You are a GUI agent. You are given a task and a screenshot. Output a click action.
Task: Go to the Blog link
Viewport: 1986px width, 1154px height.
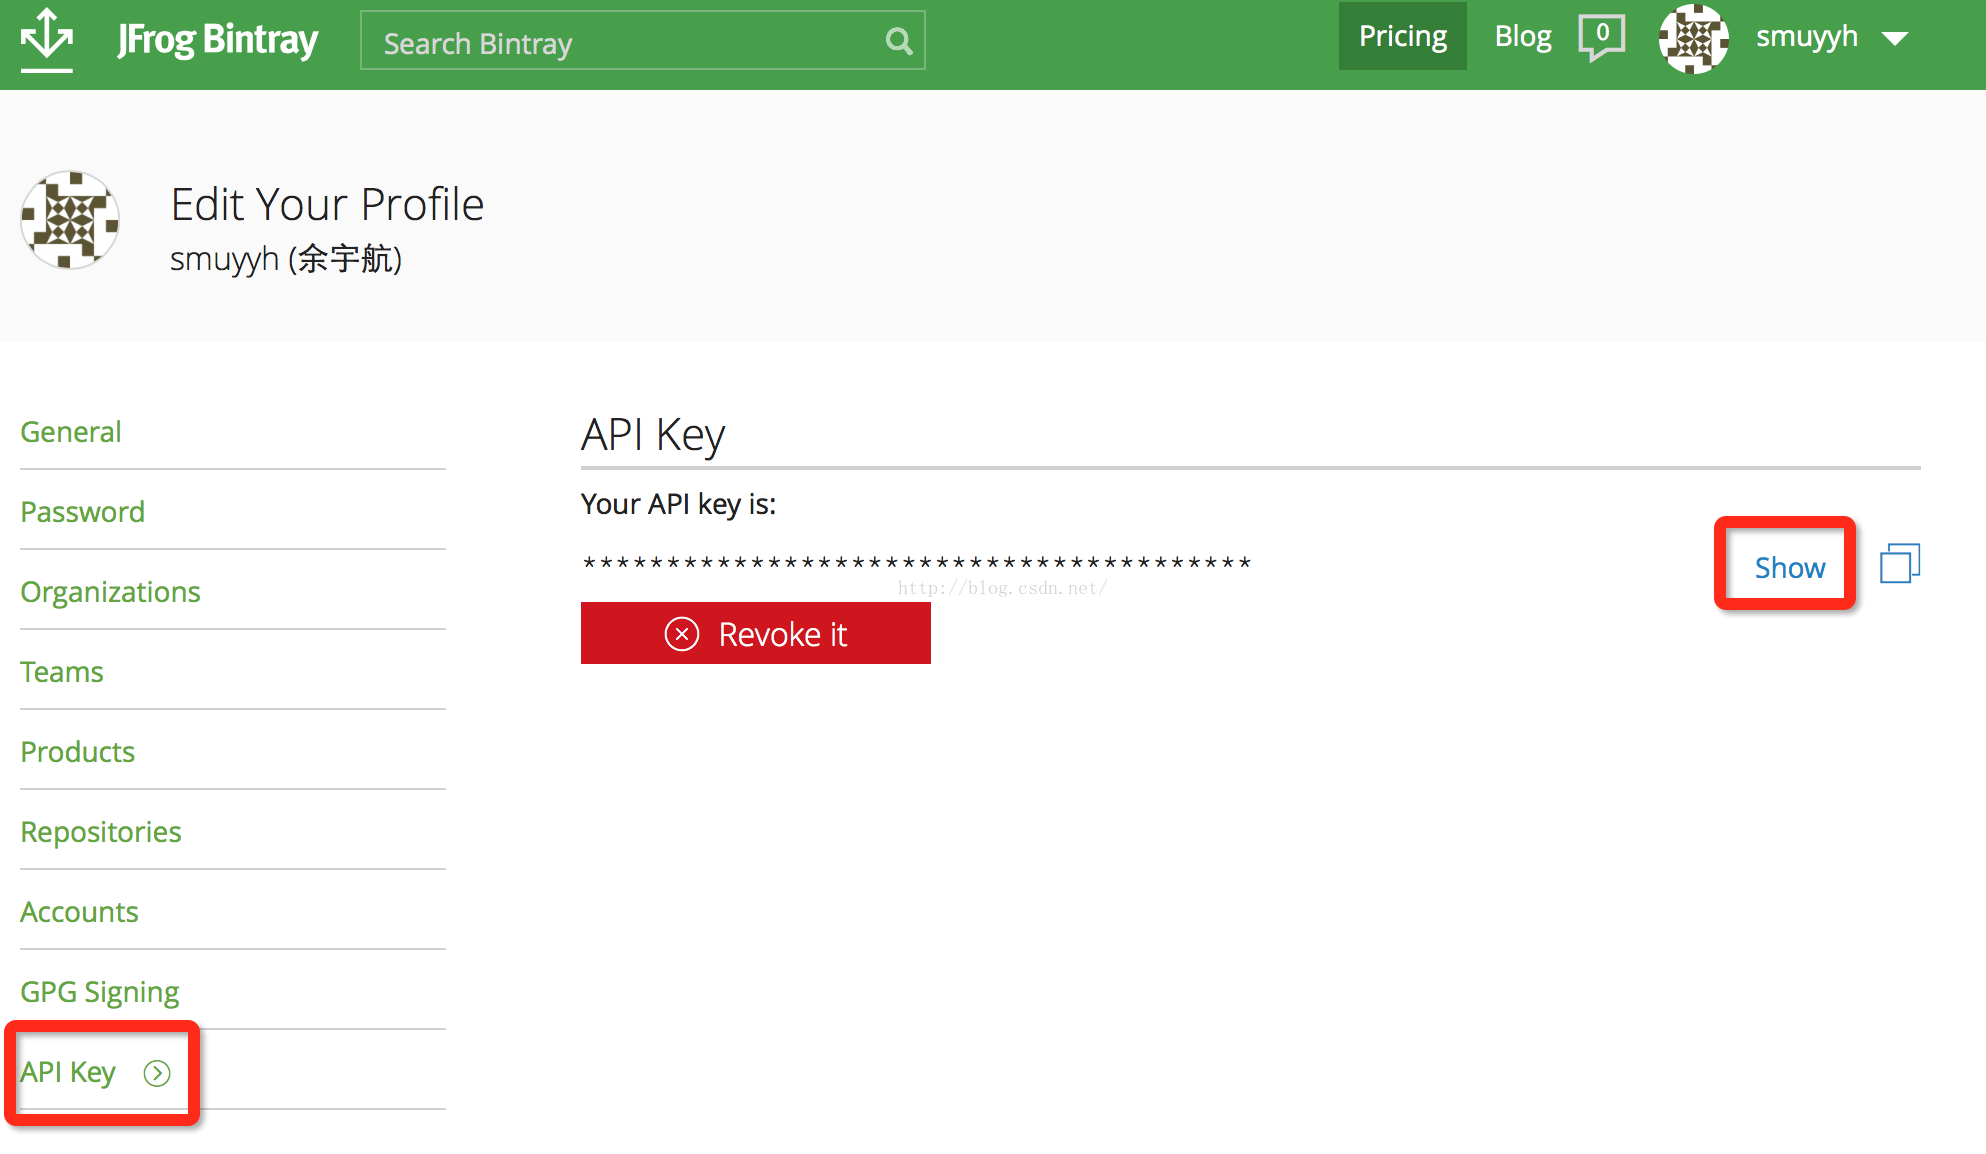(x=1522, y=36)
